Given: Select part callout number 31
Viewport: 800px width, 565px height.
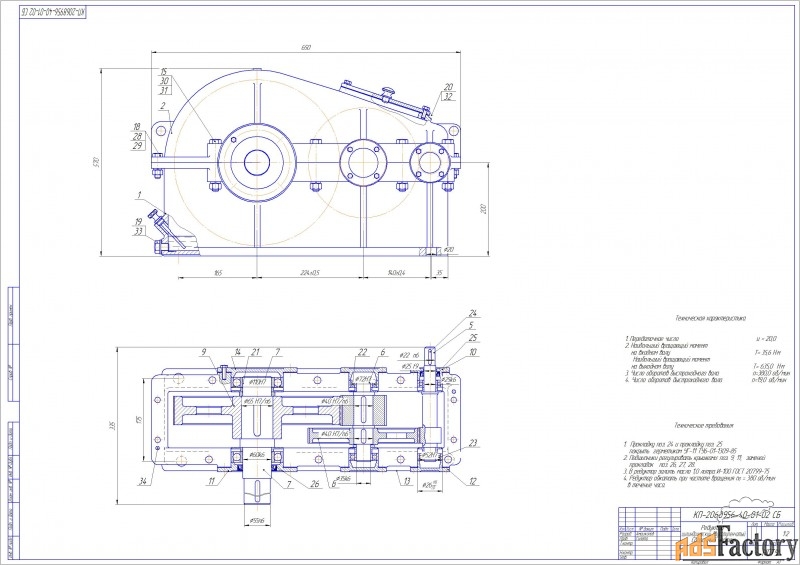Looking at the screenshot, I should (164, 90).
